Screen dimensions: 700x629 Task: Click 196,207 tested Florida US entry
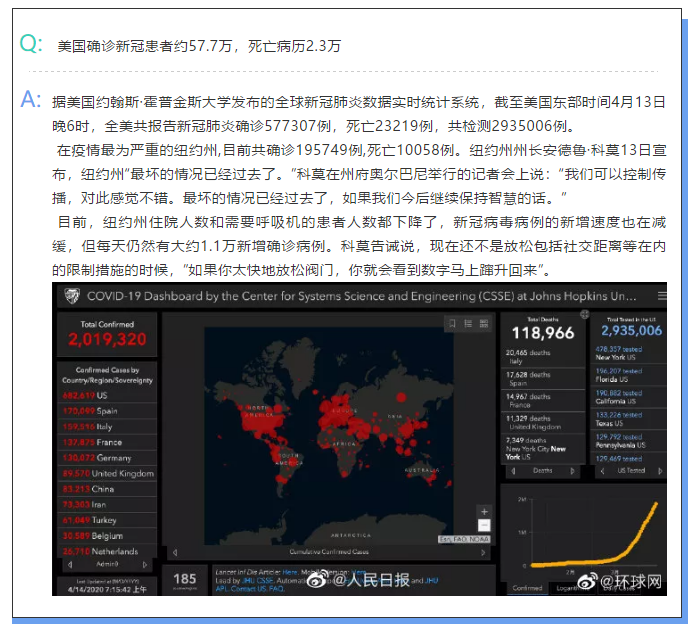pos(629,375)
